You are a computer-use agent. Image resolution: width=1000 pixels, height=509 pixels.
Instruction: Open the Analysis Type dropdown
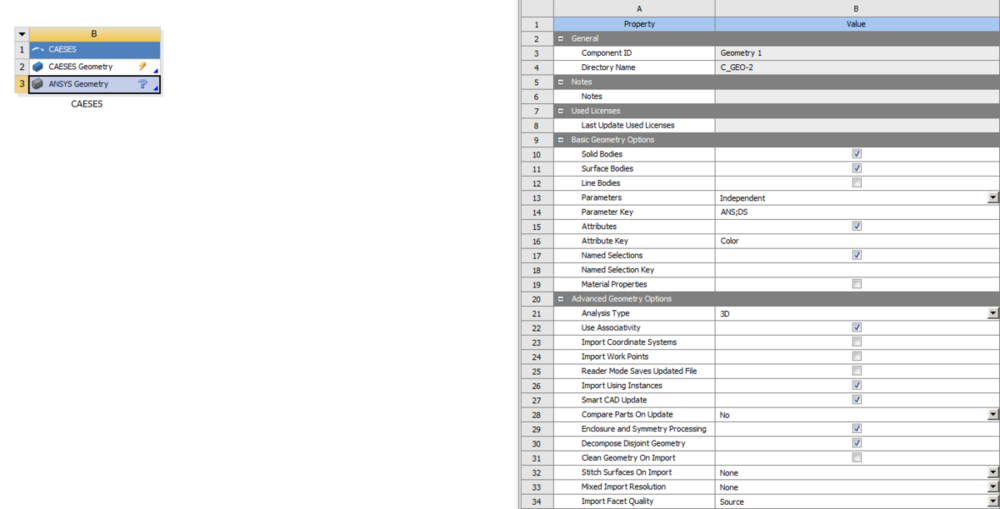pyautogui.click(x=993, y=313)
